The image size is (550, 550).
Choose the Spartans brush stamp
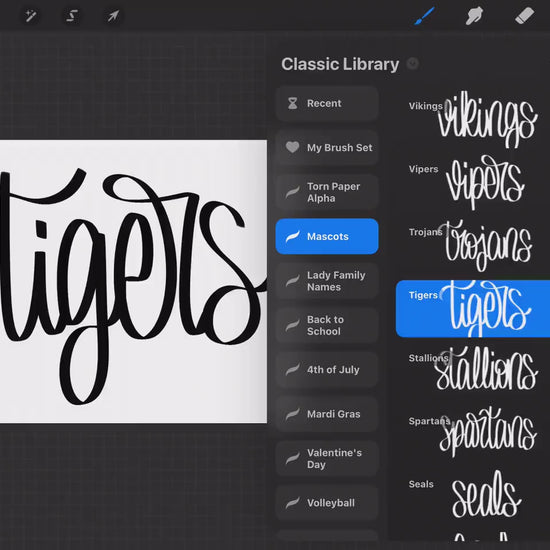(x=473, y=434)
